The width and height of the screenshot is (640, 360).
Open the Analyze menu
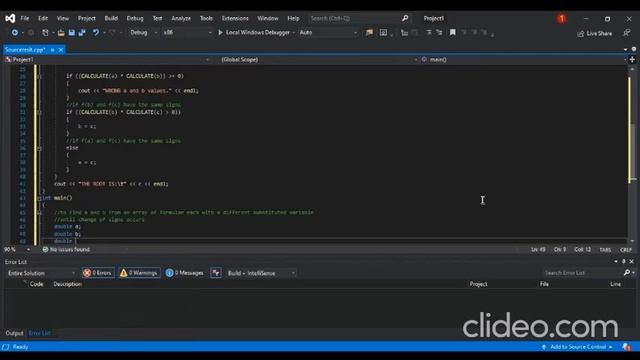181,18
